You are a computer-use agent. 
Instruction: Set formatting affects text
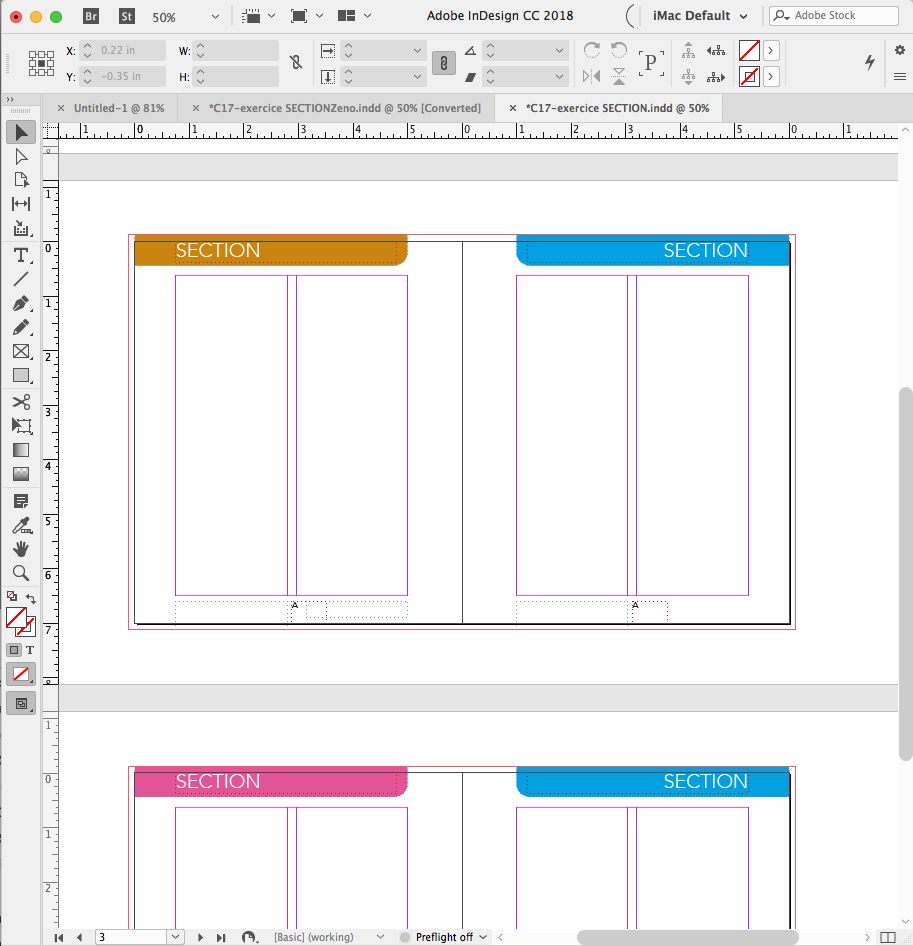[30, 650]
